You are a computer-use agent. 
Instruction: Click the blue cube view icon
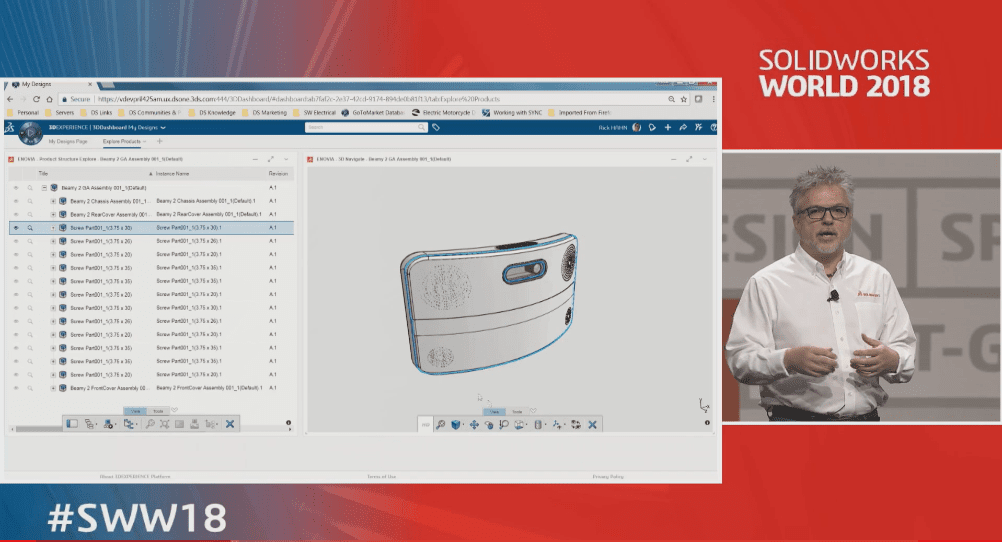coord(456,424)
